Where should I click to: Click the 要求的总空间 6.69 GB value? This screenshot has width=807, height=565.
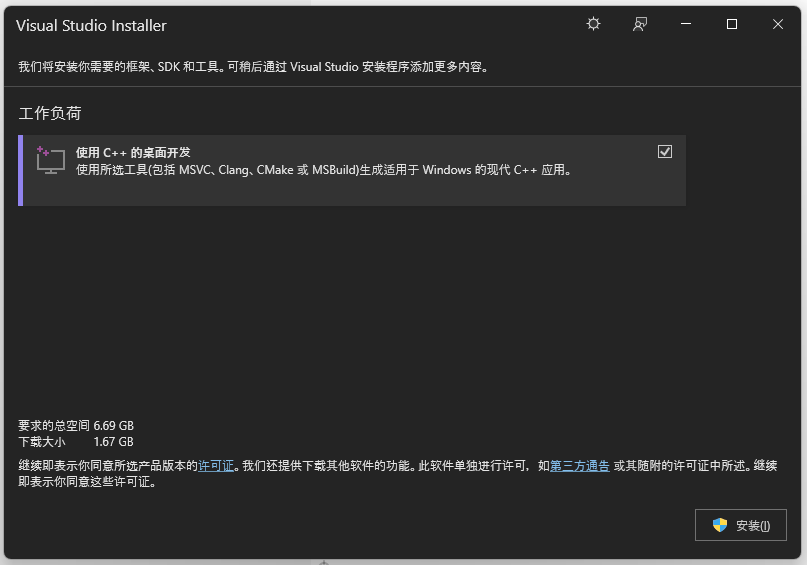tap(113, 426)
